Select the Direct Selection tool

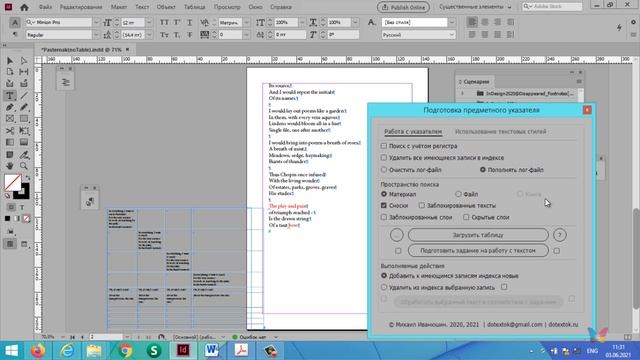(24, 61)
